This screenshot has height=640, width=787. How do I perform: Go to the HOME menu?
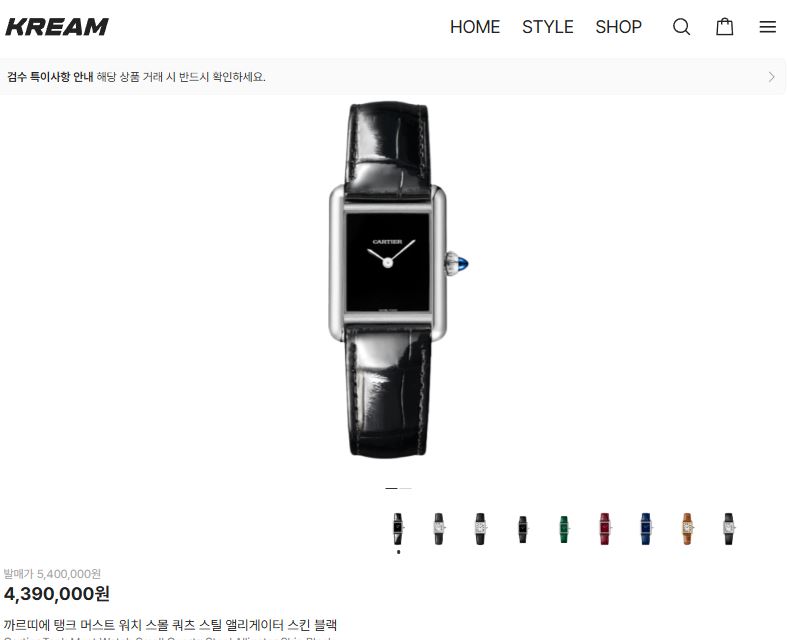pyautogui.click(x=475, y=27)
